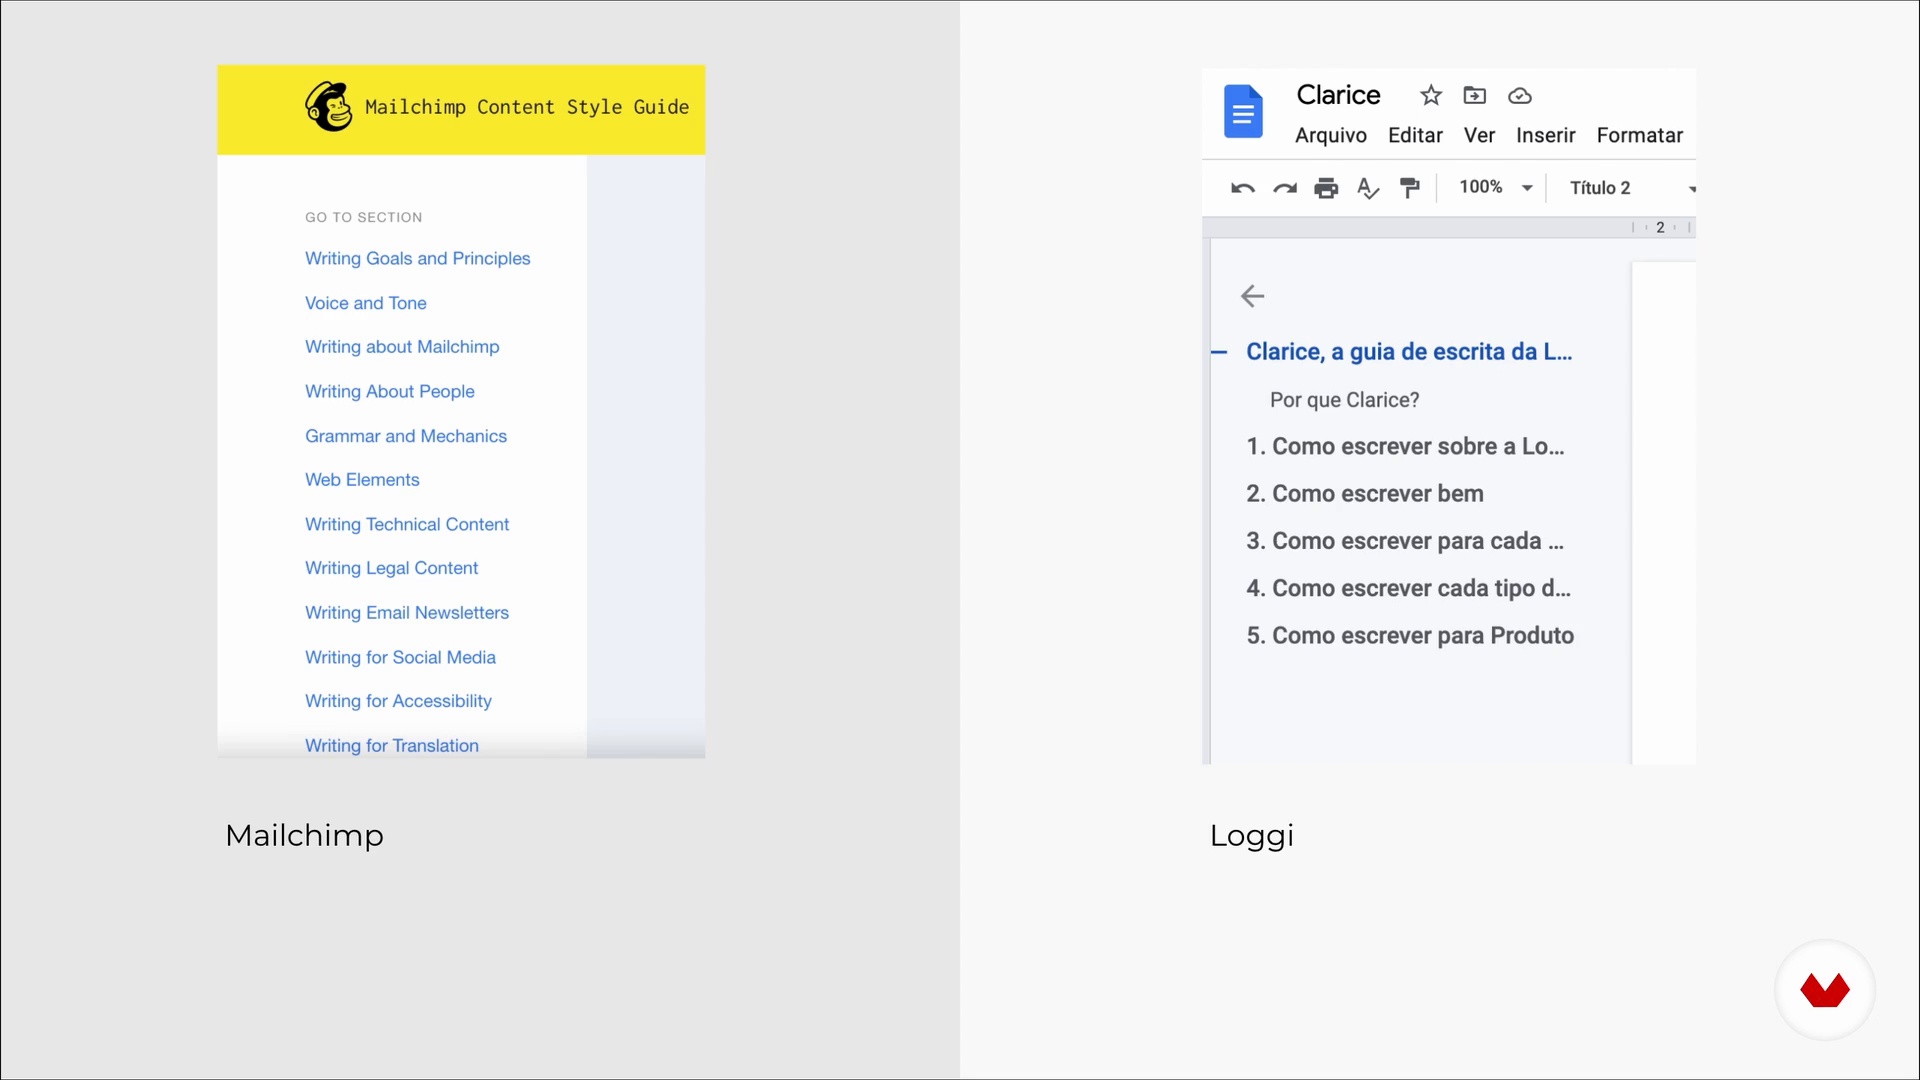Close the outline with the back arrow
Viewport: 1920px width, 1080px height.
pyautogui.click(x=1253, y=296)
